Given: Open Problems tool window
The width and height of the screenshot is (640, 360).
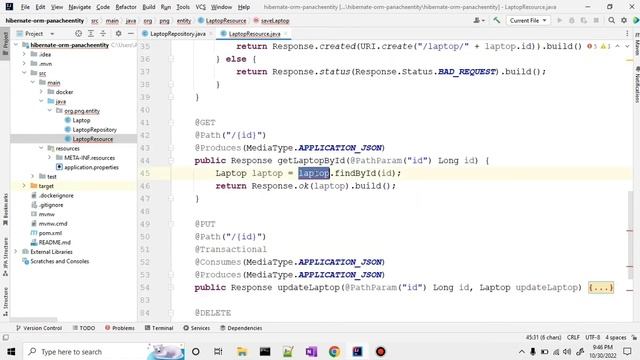Looking at the screenshot, I should pos(120,328).
